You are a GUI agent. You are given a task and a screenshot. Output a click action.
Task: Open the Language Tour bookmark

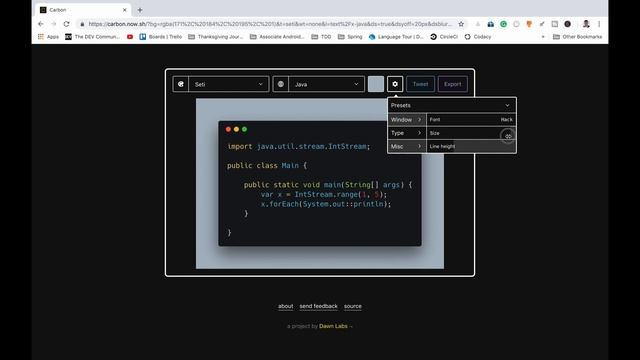pos(396,37)
